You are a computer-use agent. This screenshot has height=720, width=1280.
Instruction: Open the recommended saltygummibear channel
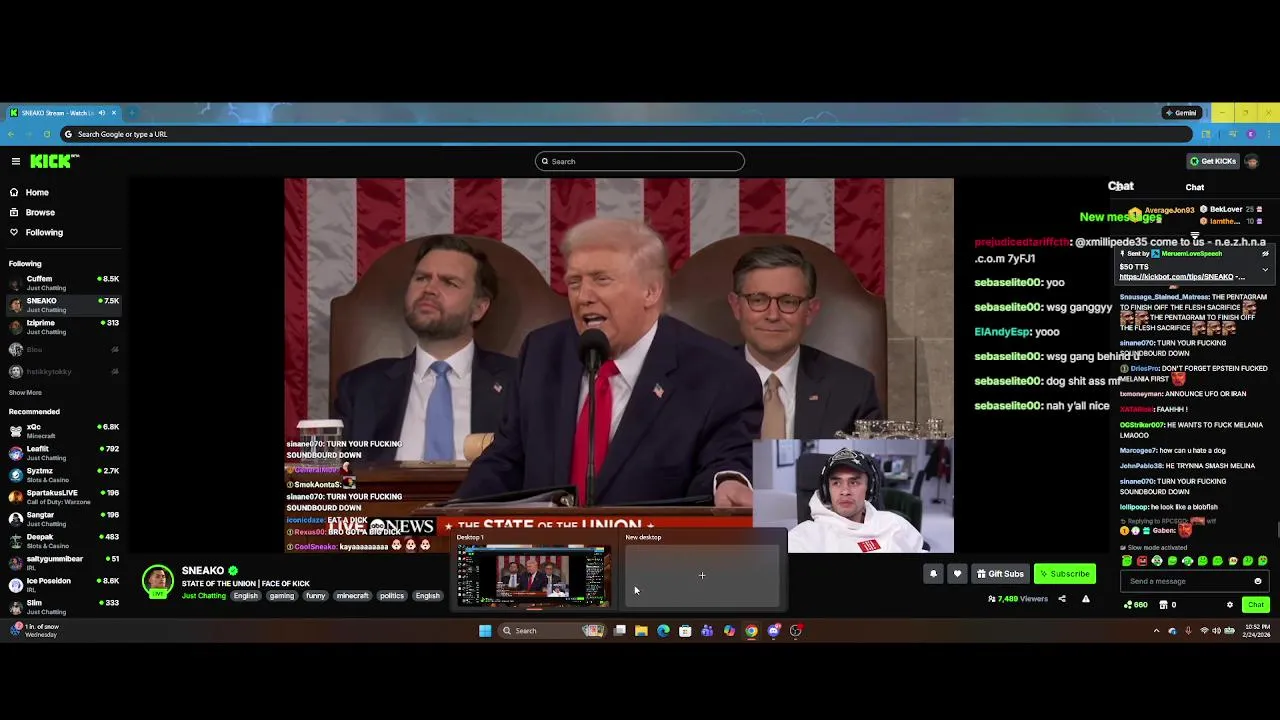pyautogui.click(x=63, y=563)
